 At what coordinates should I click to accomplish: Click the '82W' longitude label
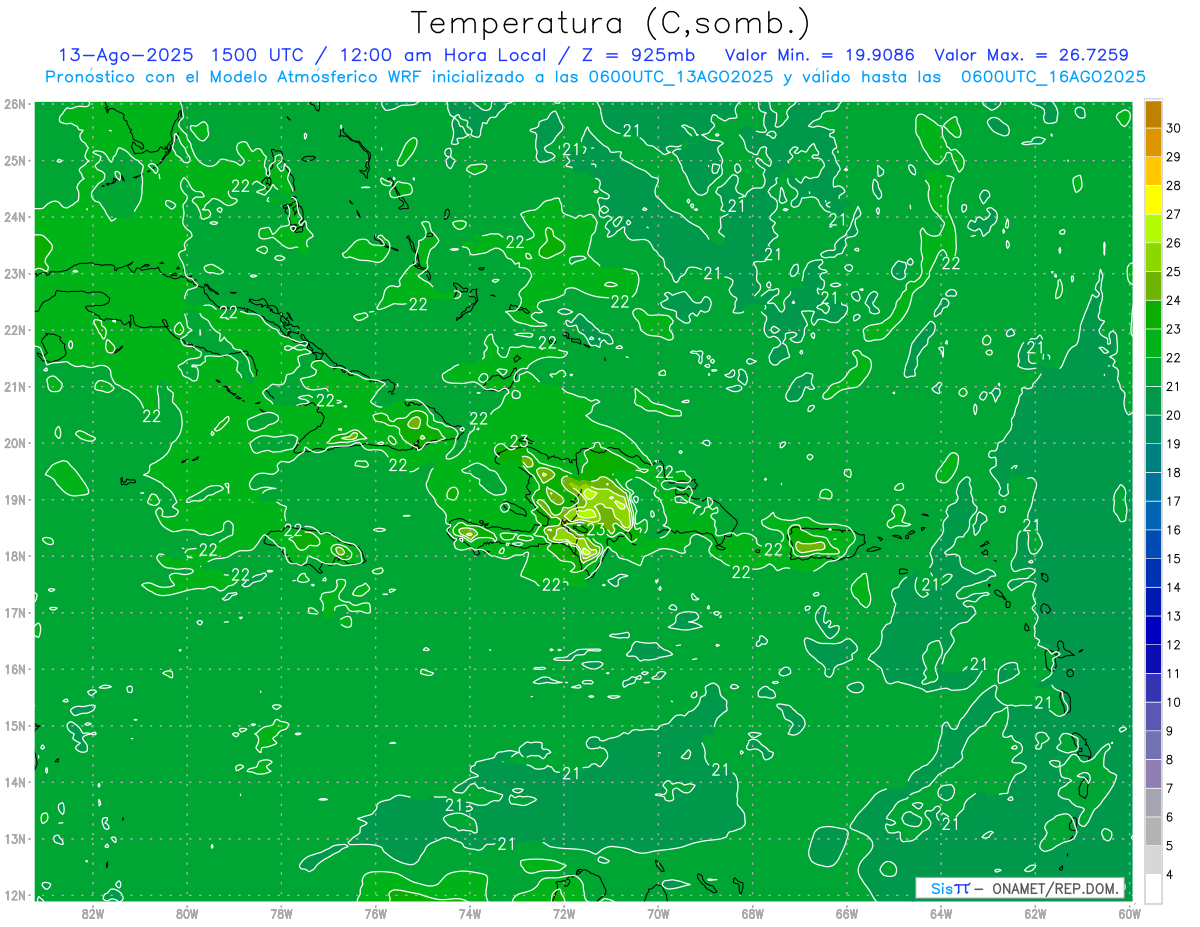point(92,913)
